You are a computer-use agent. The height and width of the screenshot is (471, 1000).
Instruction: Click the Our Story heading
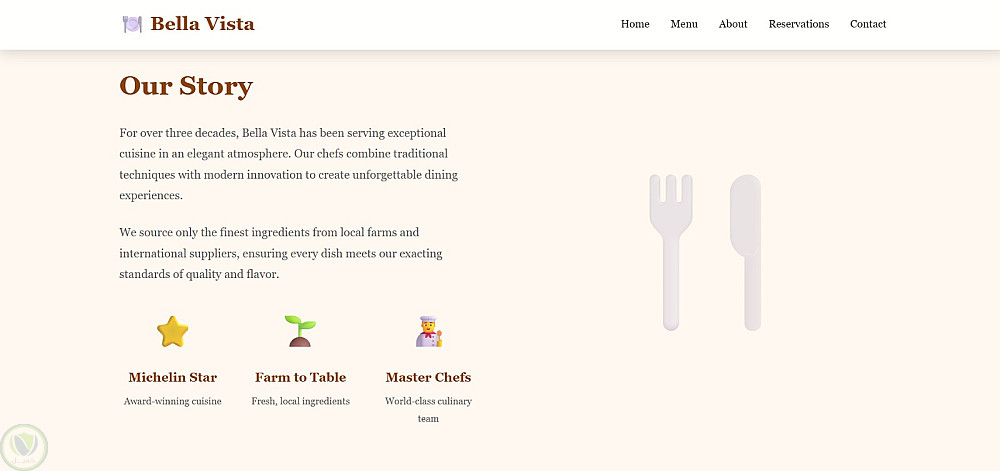tap(186, 86)
